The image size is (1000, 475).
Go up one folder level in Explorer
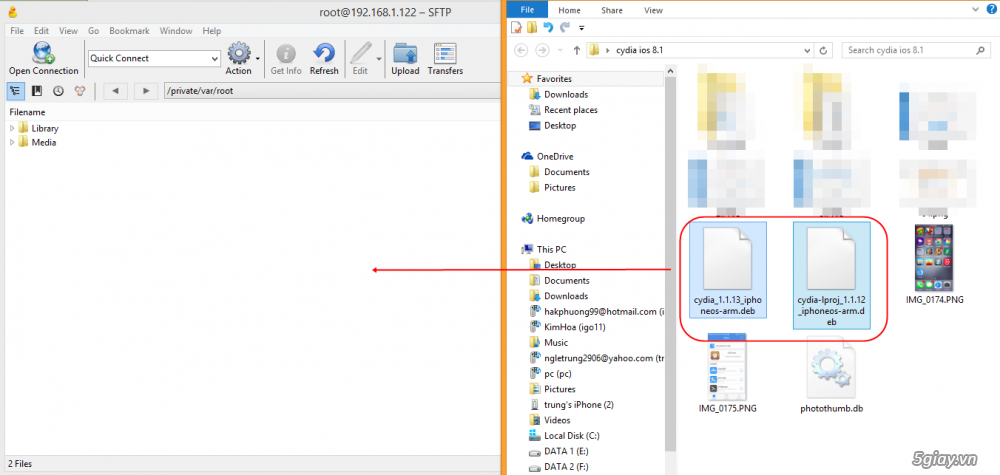coord(577,50)
